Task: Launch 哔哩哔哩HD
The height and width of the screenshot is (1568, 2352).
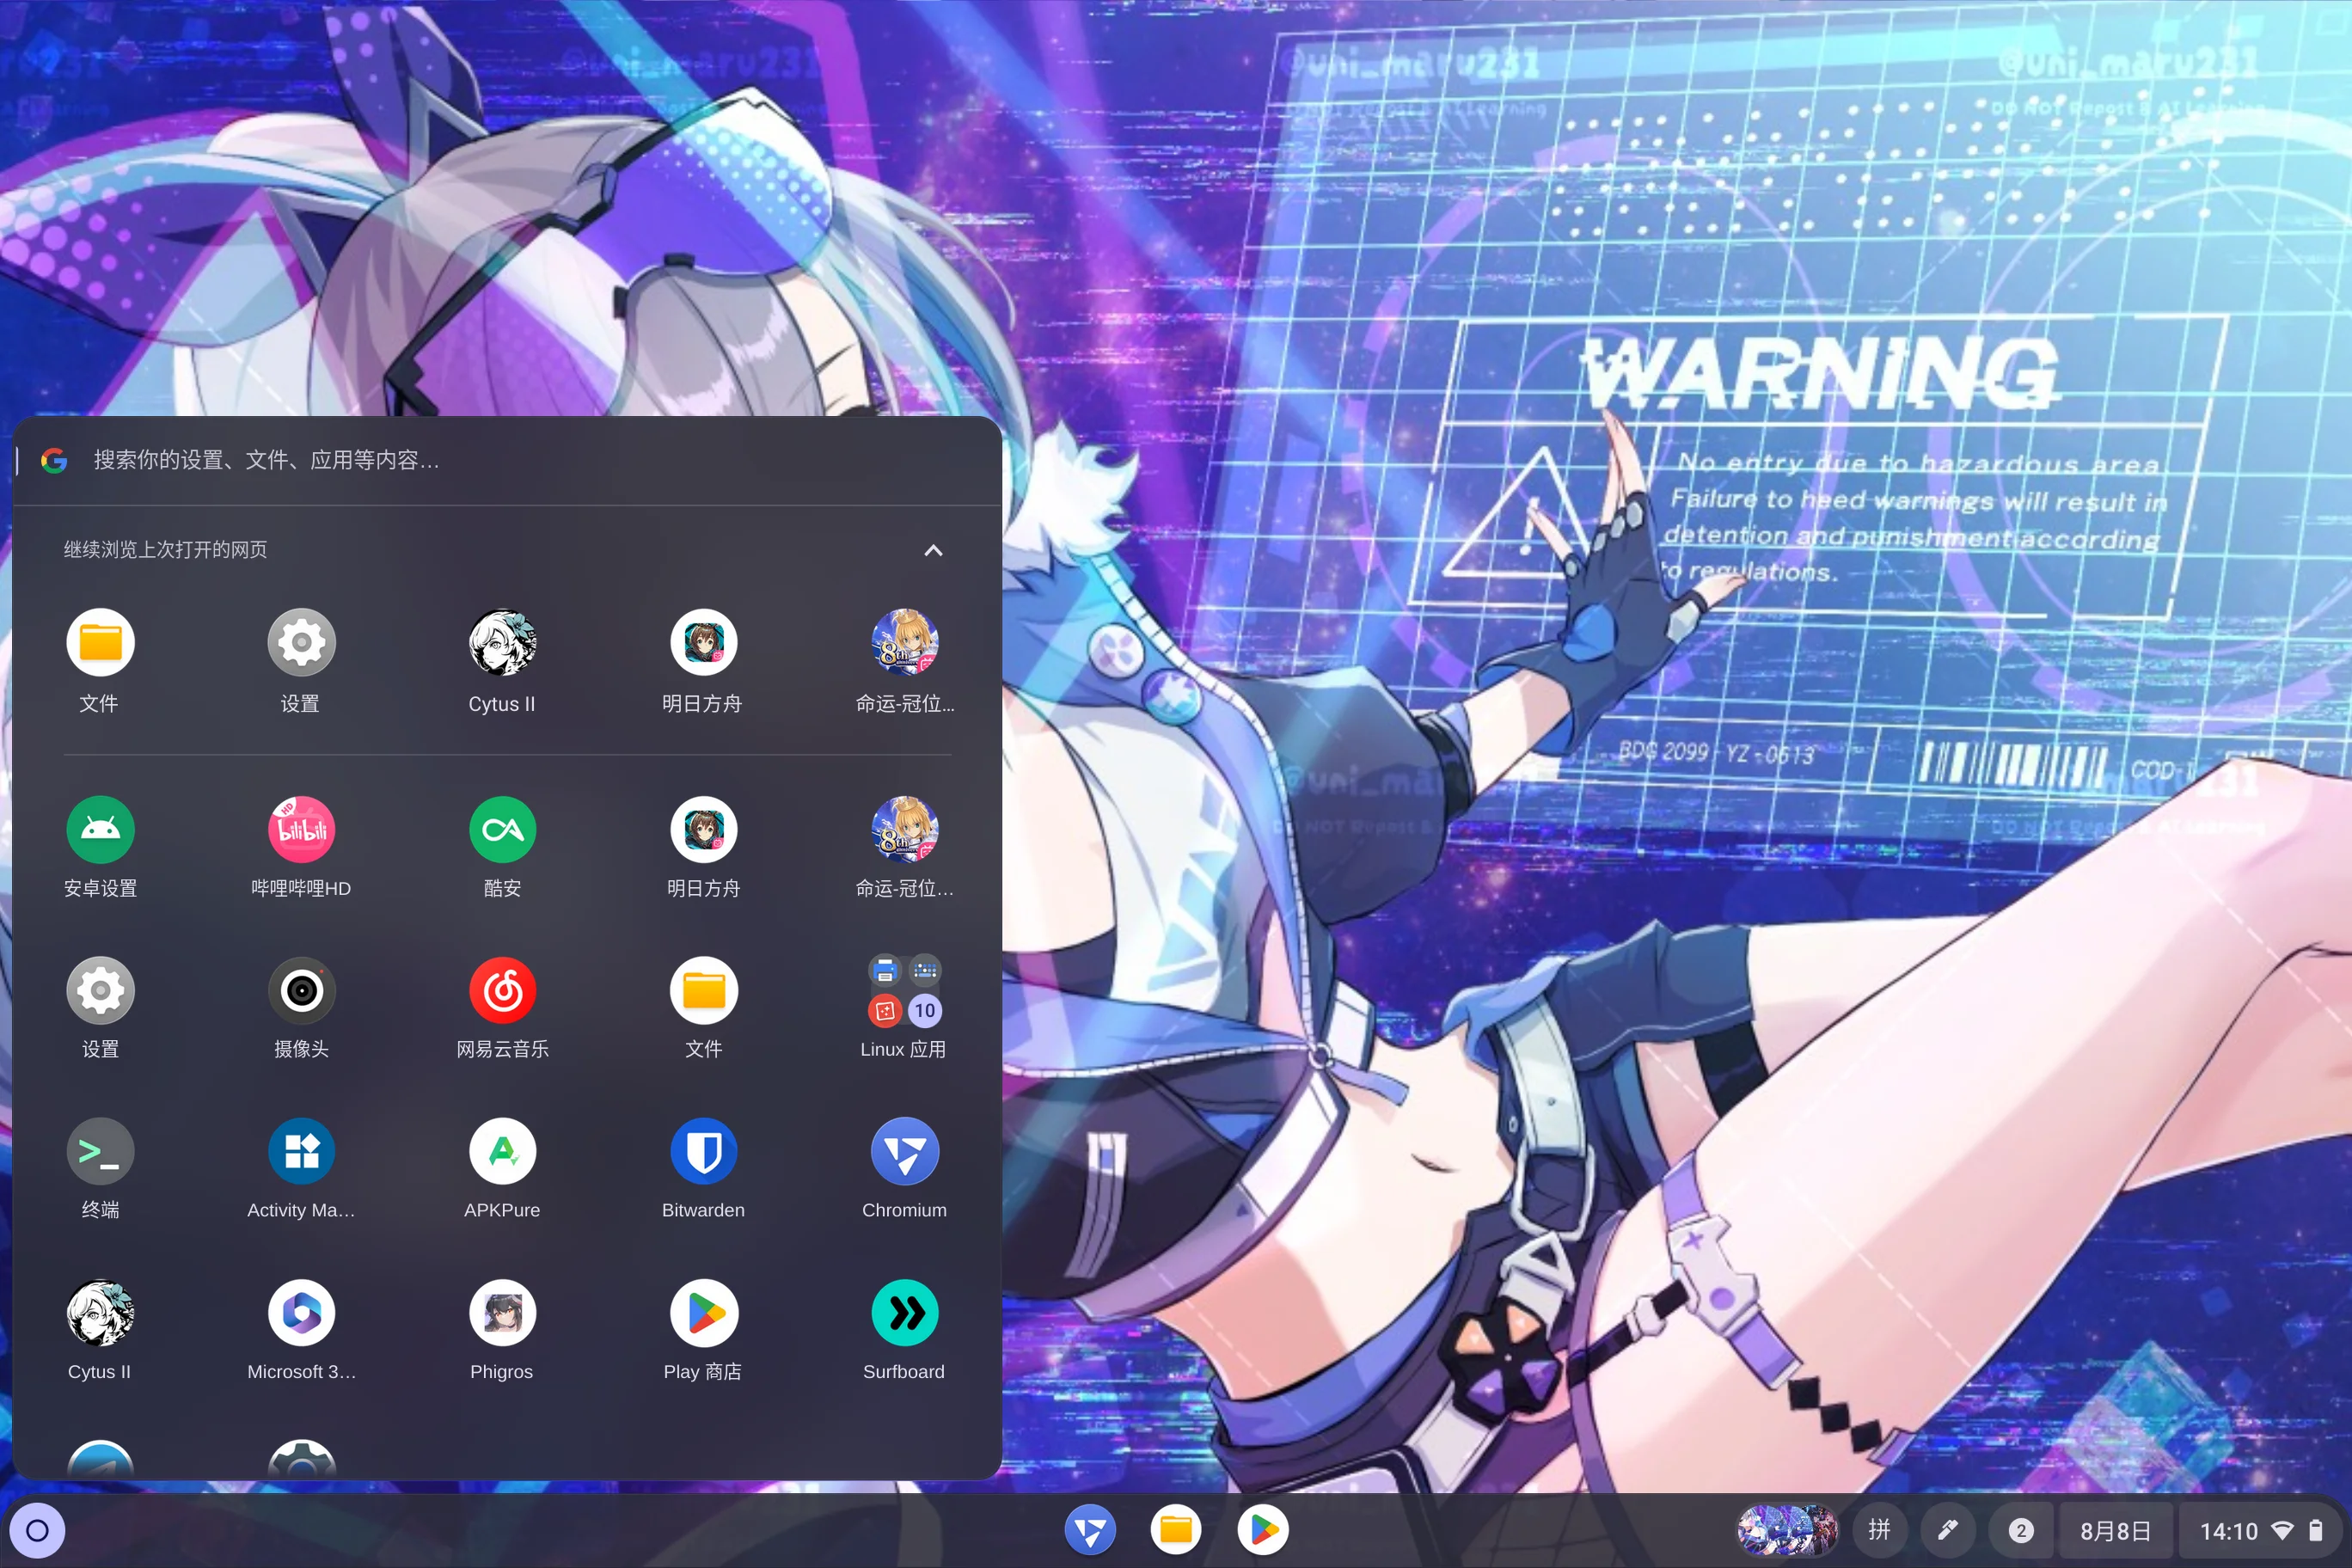Action: point(301,829)
